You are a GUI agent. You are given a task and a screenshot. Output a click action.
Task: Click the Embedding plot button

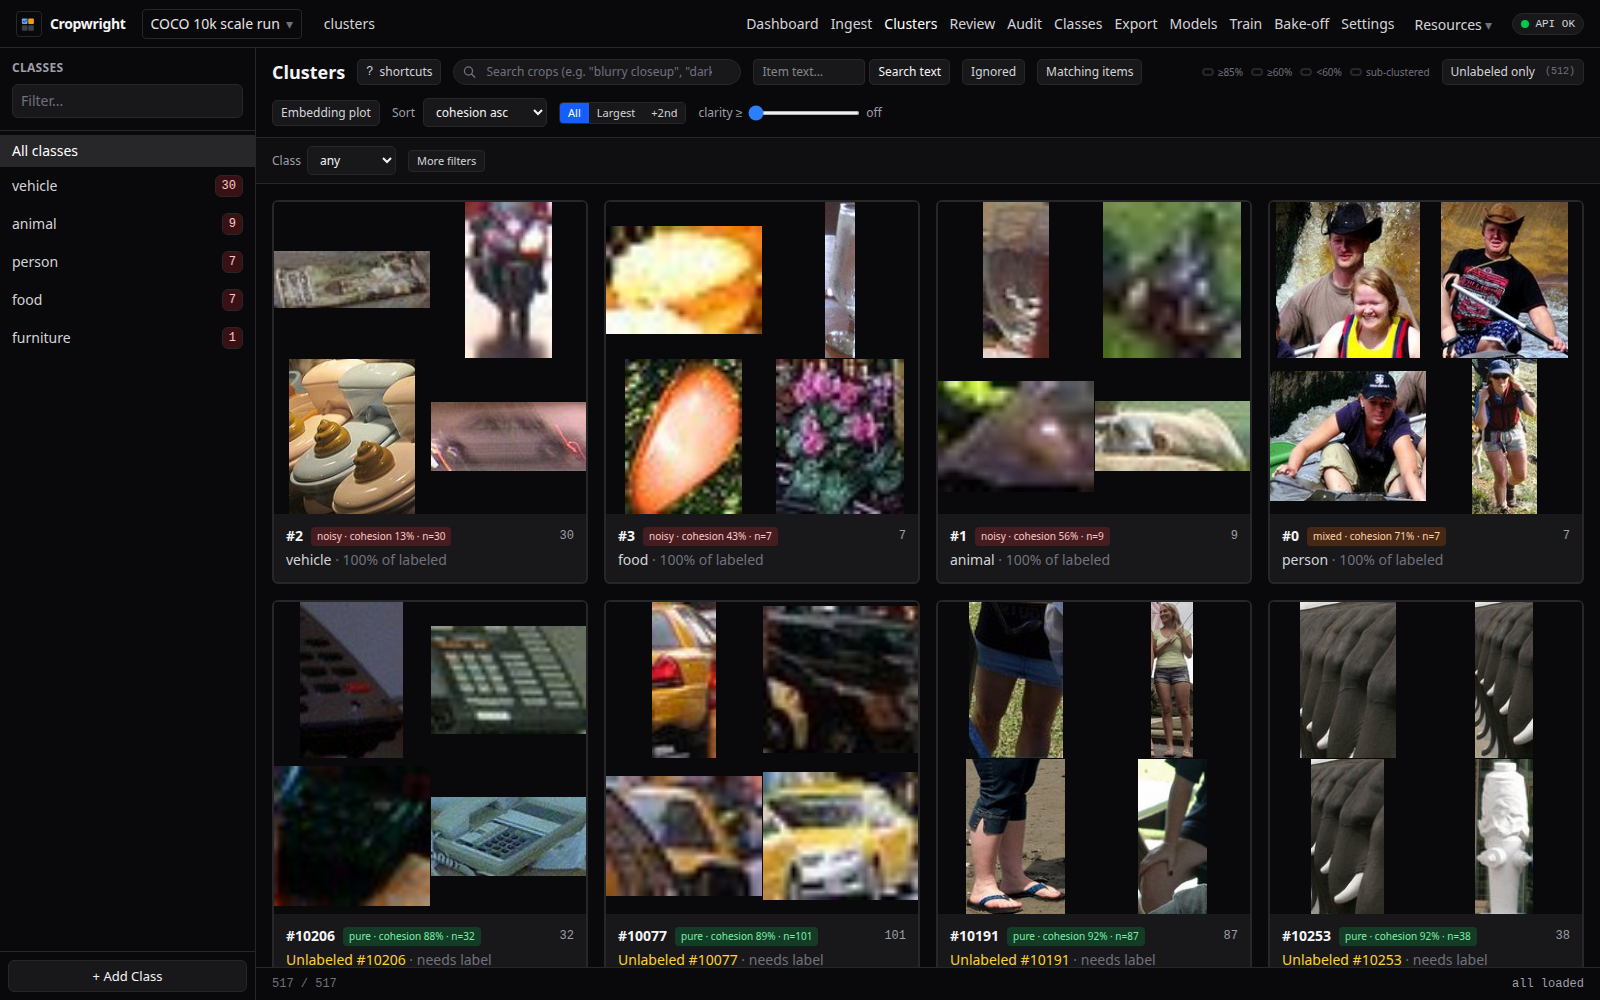pyautogui.click(x=326, y=113)
